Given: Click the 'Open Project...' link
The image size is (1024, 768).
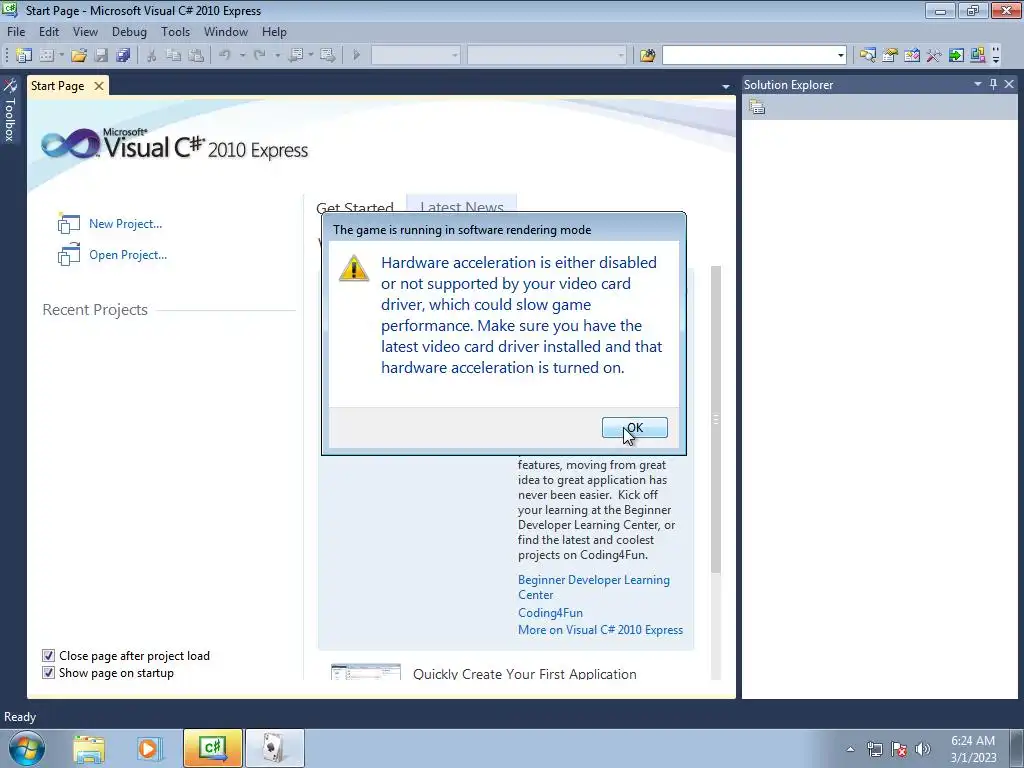Looking at the screenshot, I should click(128, 255).
